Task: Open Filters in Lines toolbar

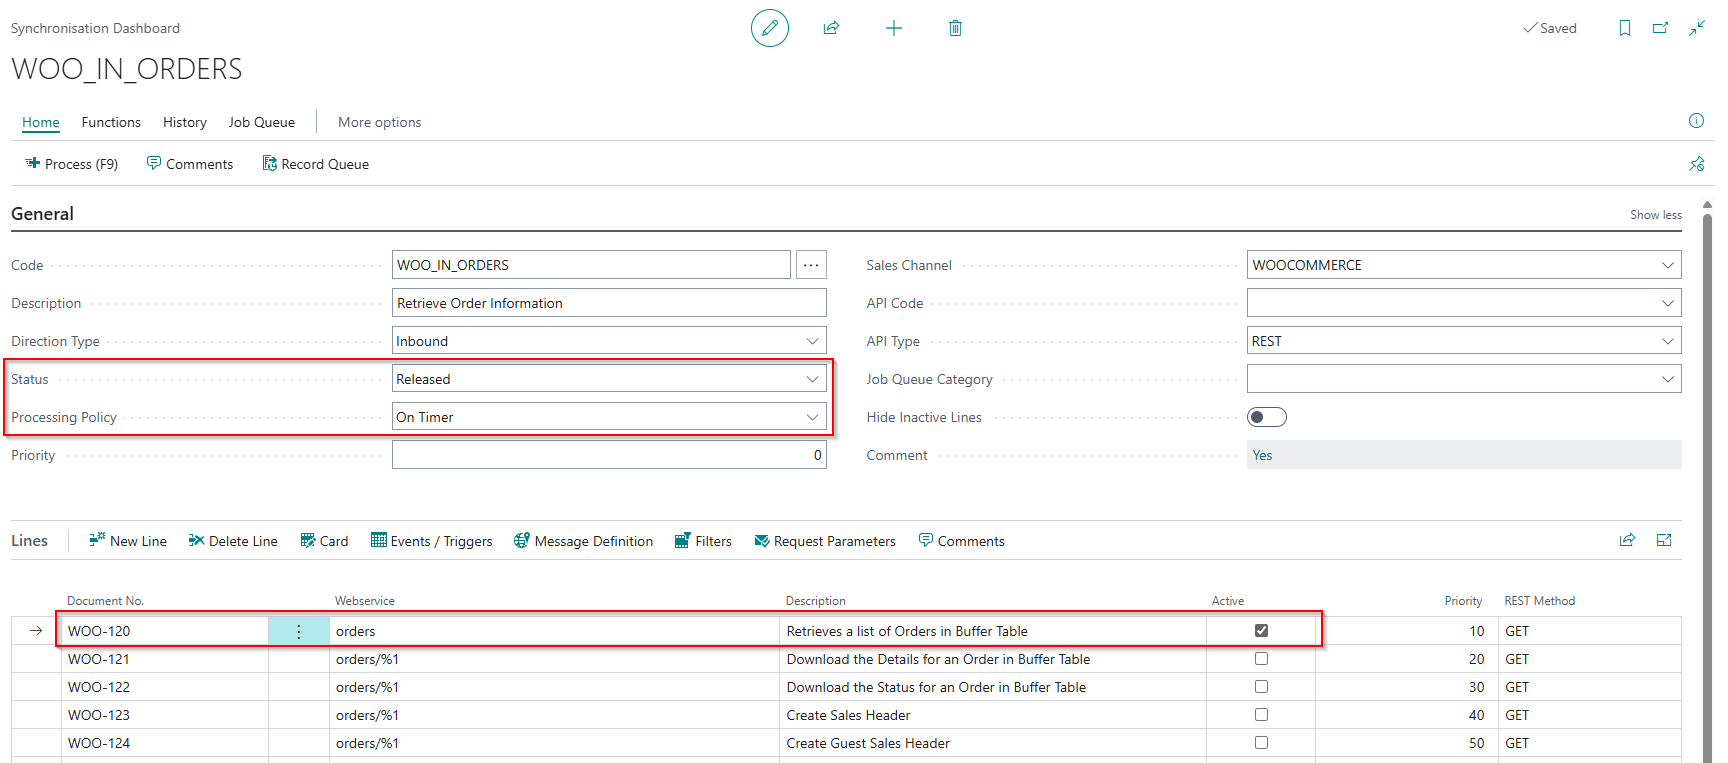Action: tap(703, 541)
